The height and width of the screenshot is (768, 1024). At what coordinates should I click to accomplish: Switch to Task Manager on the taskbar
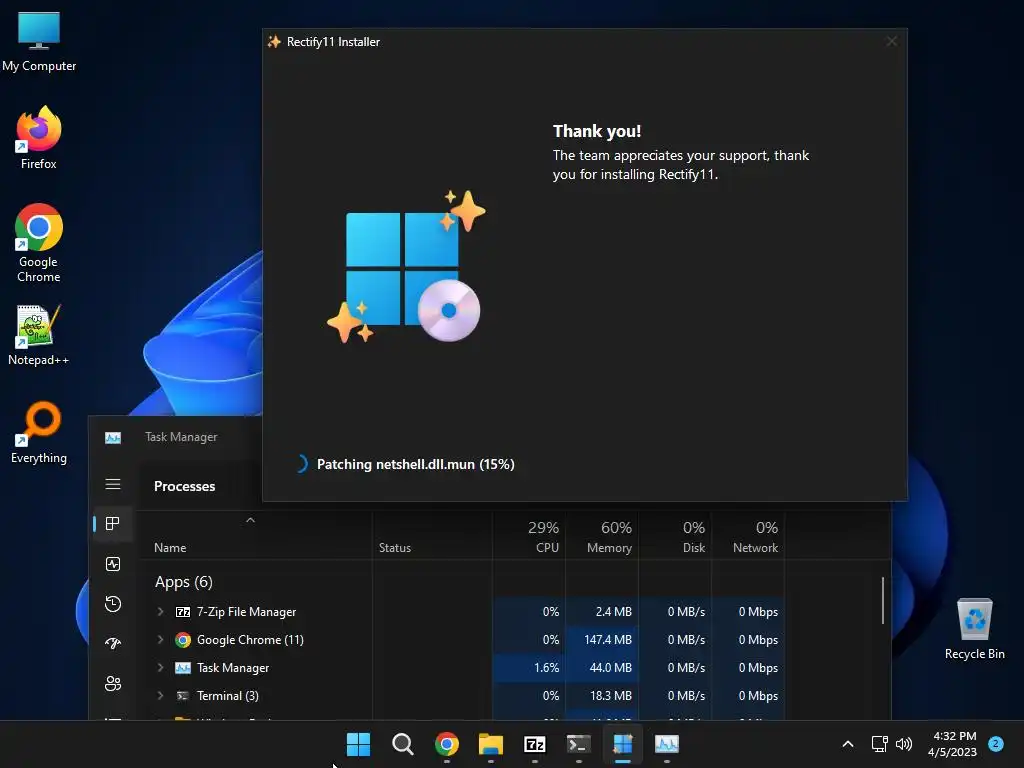(667, 744)
